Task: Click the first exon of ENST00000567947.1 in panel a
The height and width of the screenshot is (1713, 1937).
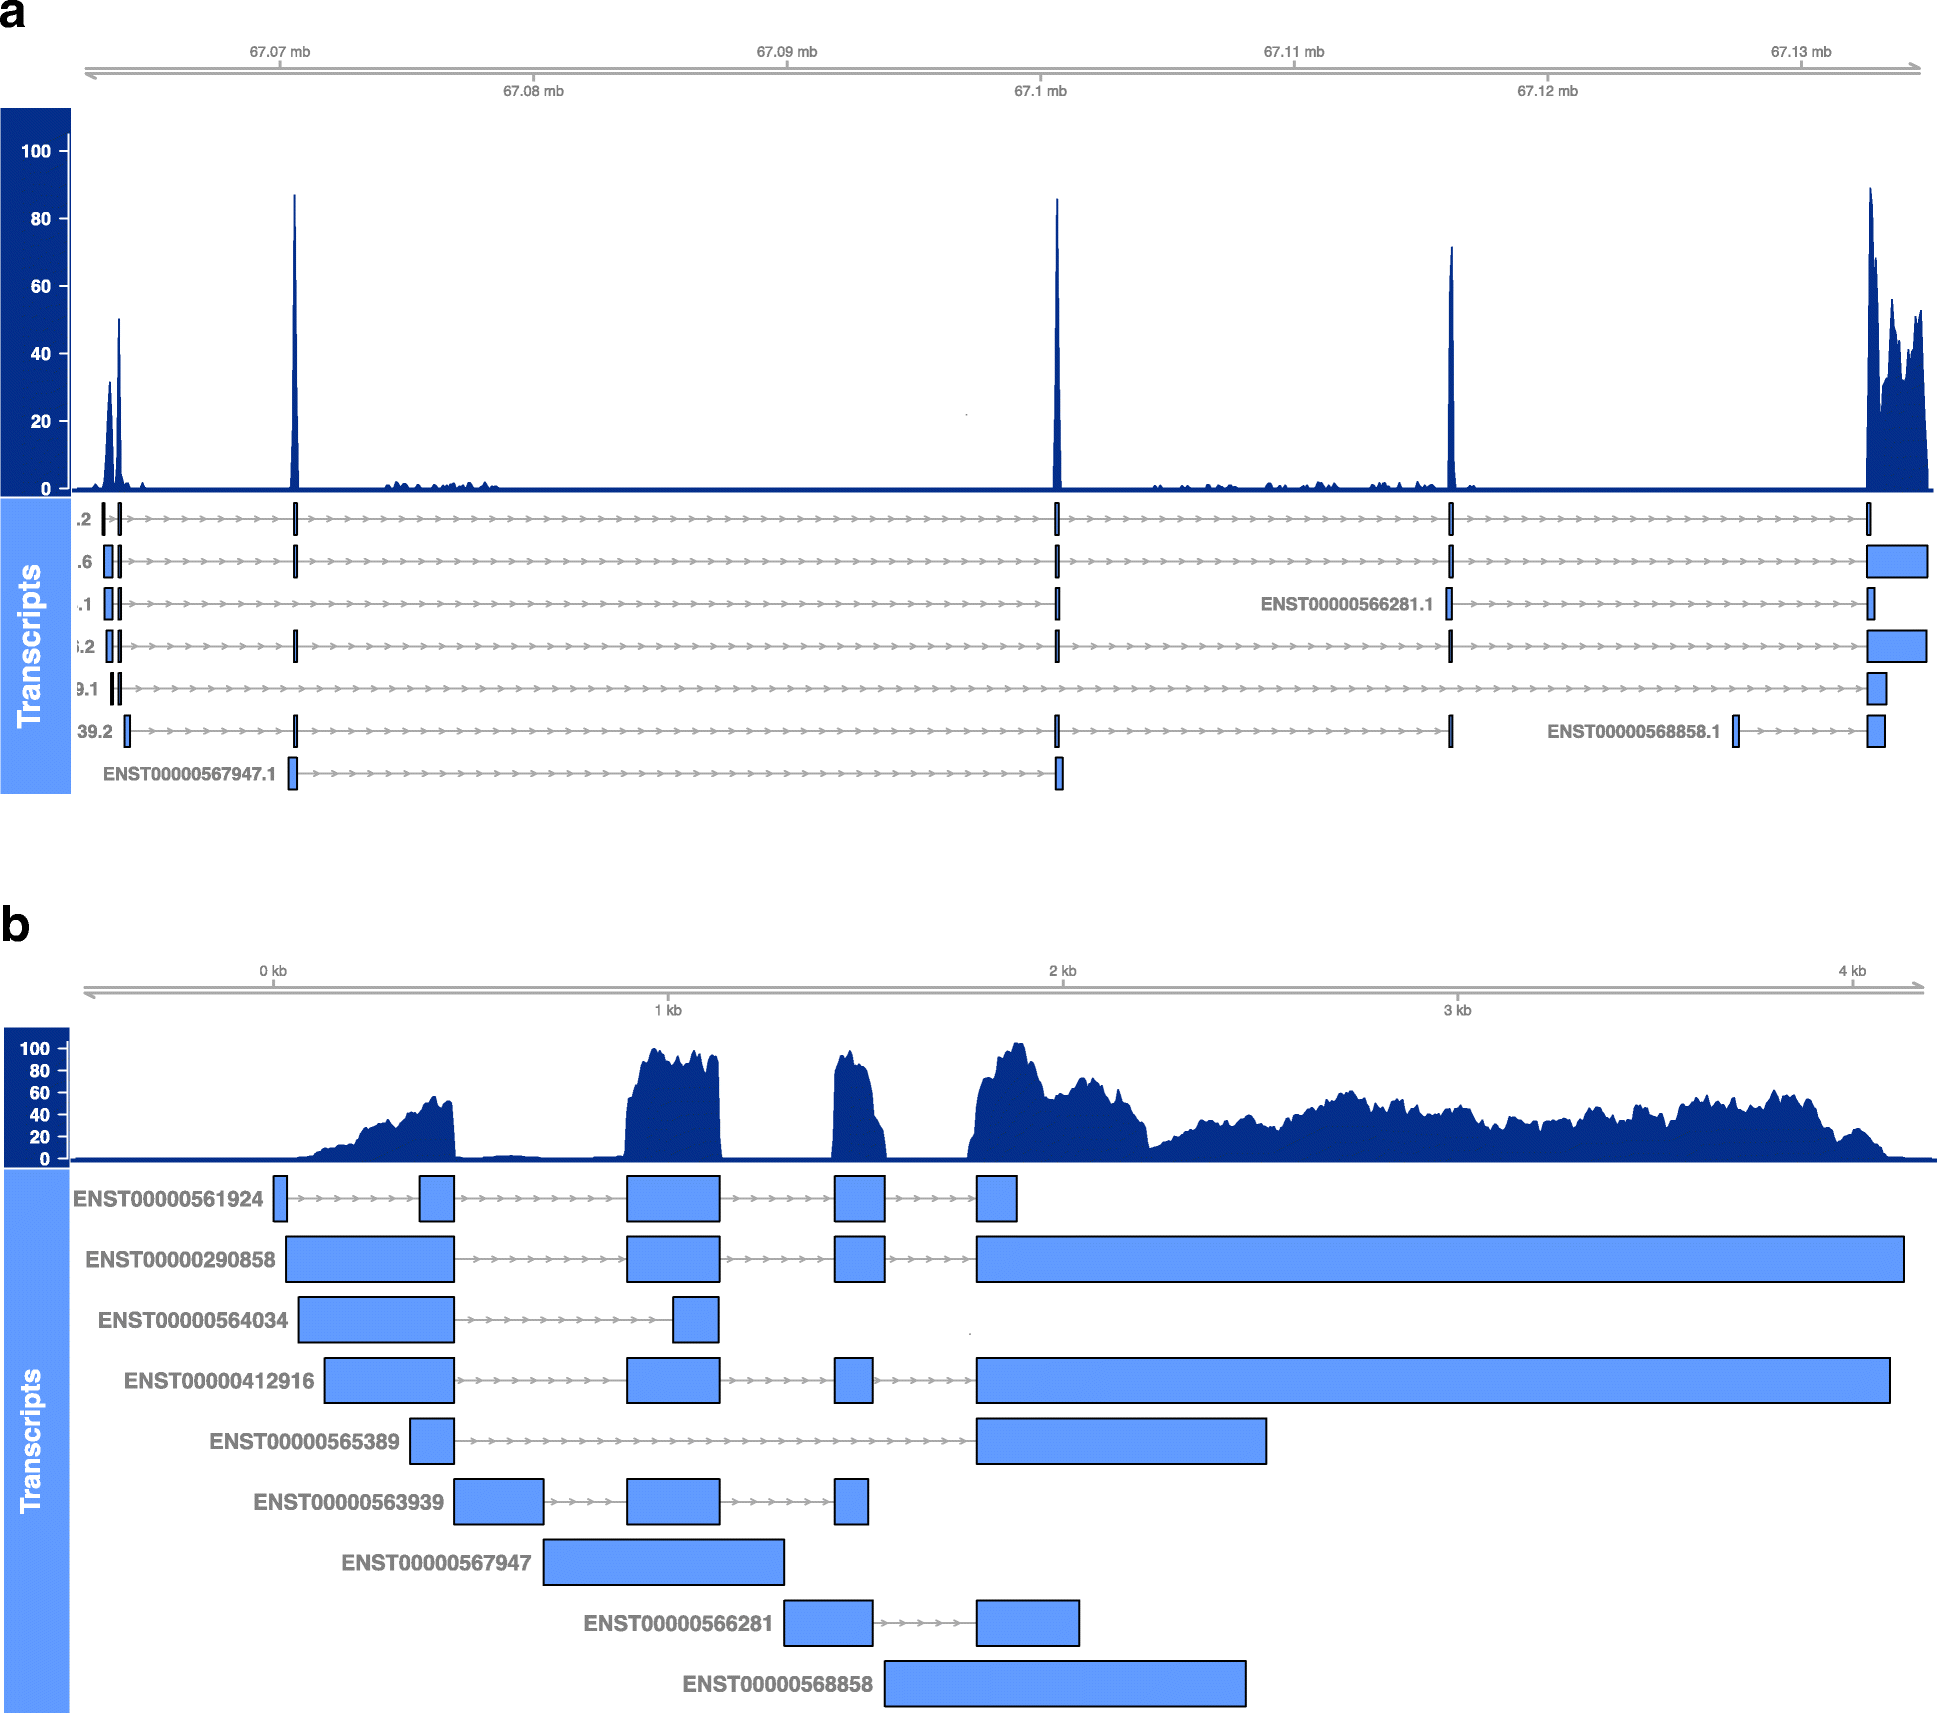Action: pyautogui.click(x=293, y=774)
